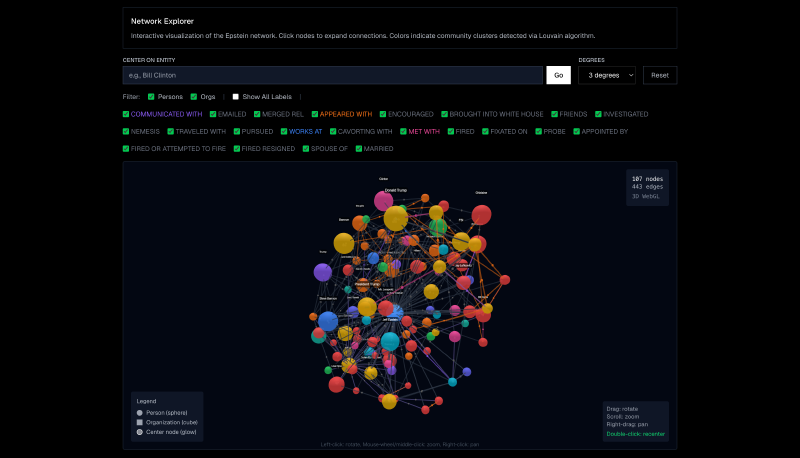Click the Organization cube icon in Legend
Image resolution: width=800 pixels, height=458 pixels.
tap(140, 421)
